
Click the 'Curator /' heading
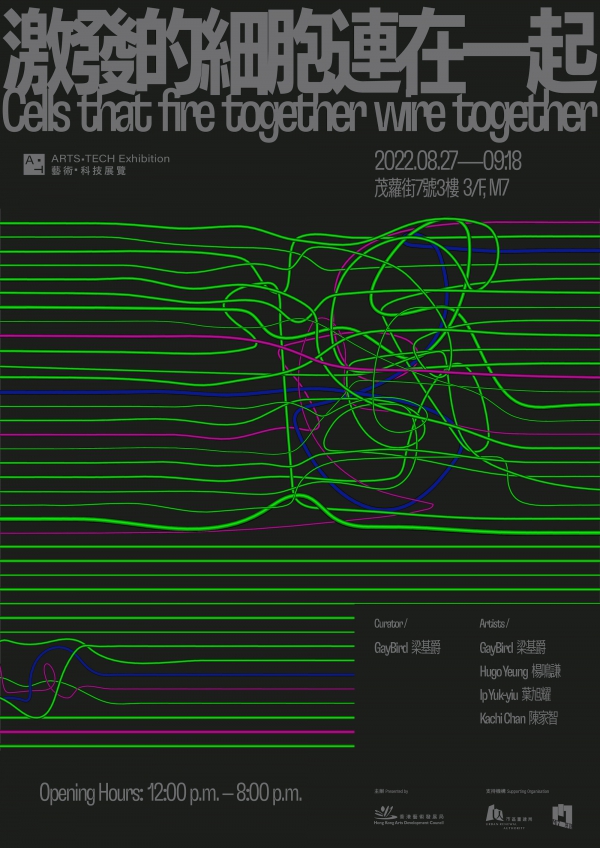pos(390,622)
